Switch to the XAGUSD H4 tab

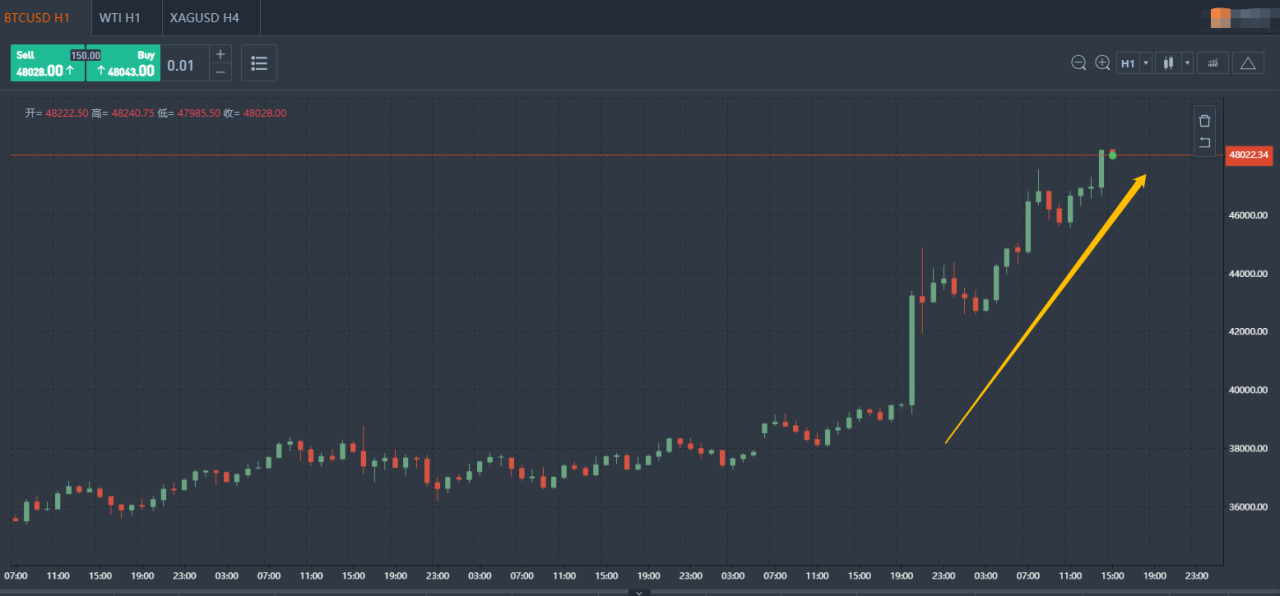203,18
